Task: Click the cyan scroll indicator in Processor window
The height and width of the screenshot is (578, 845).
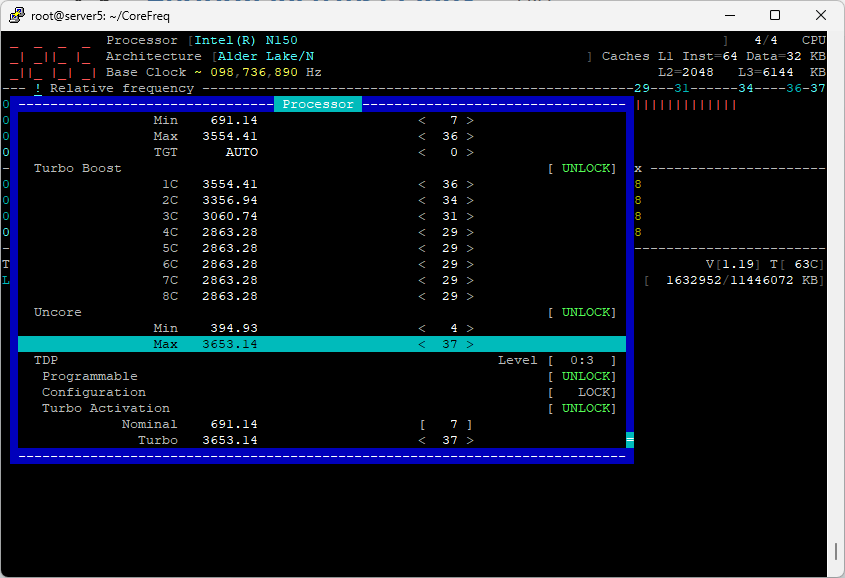Action: [630, 440]
